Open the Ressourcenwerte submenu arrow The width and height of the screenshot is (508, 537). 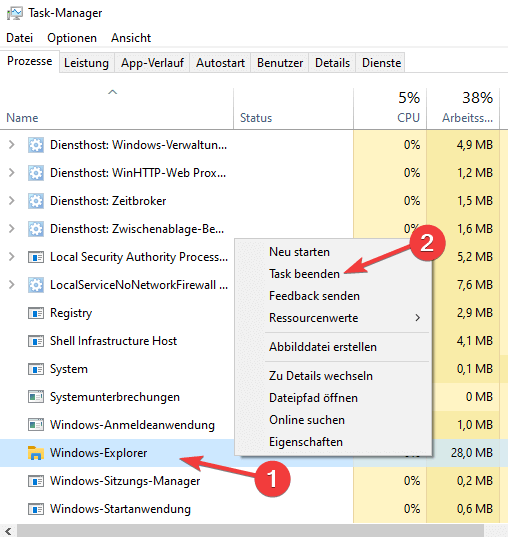coord(418,318)
